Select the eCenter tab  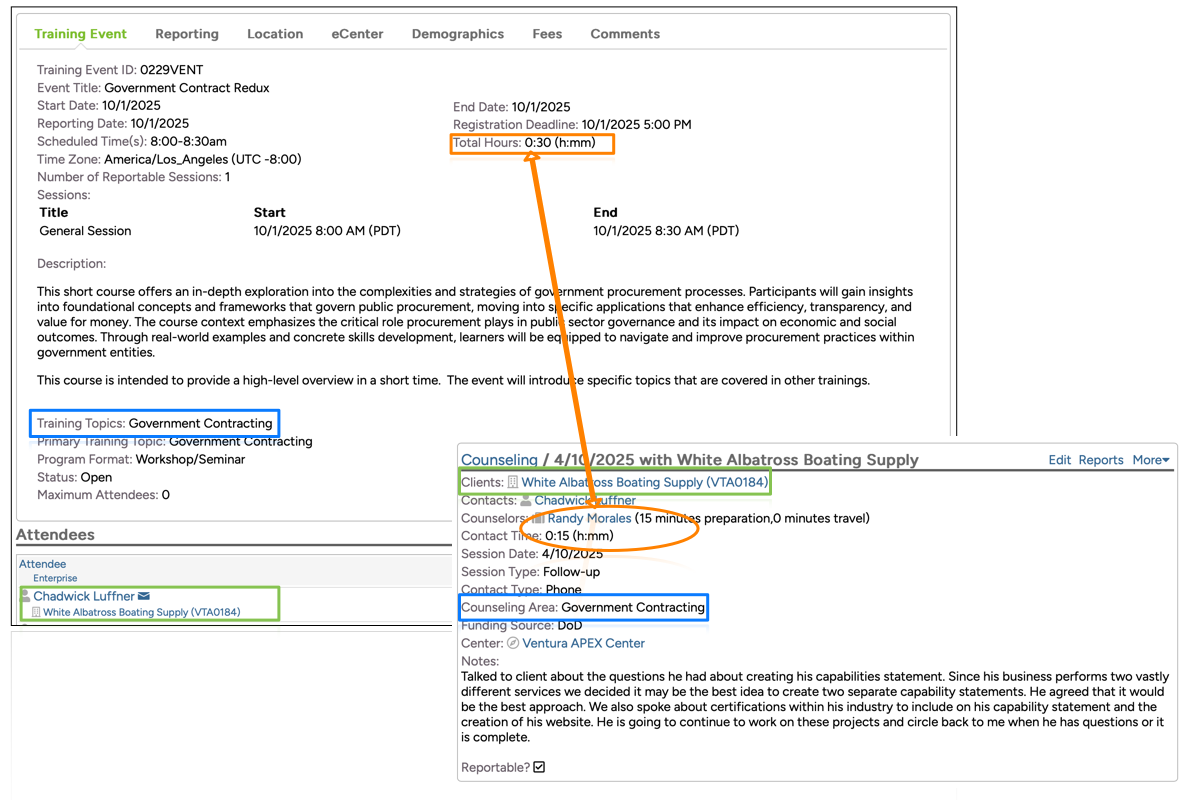357,34
